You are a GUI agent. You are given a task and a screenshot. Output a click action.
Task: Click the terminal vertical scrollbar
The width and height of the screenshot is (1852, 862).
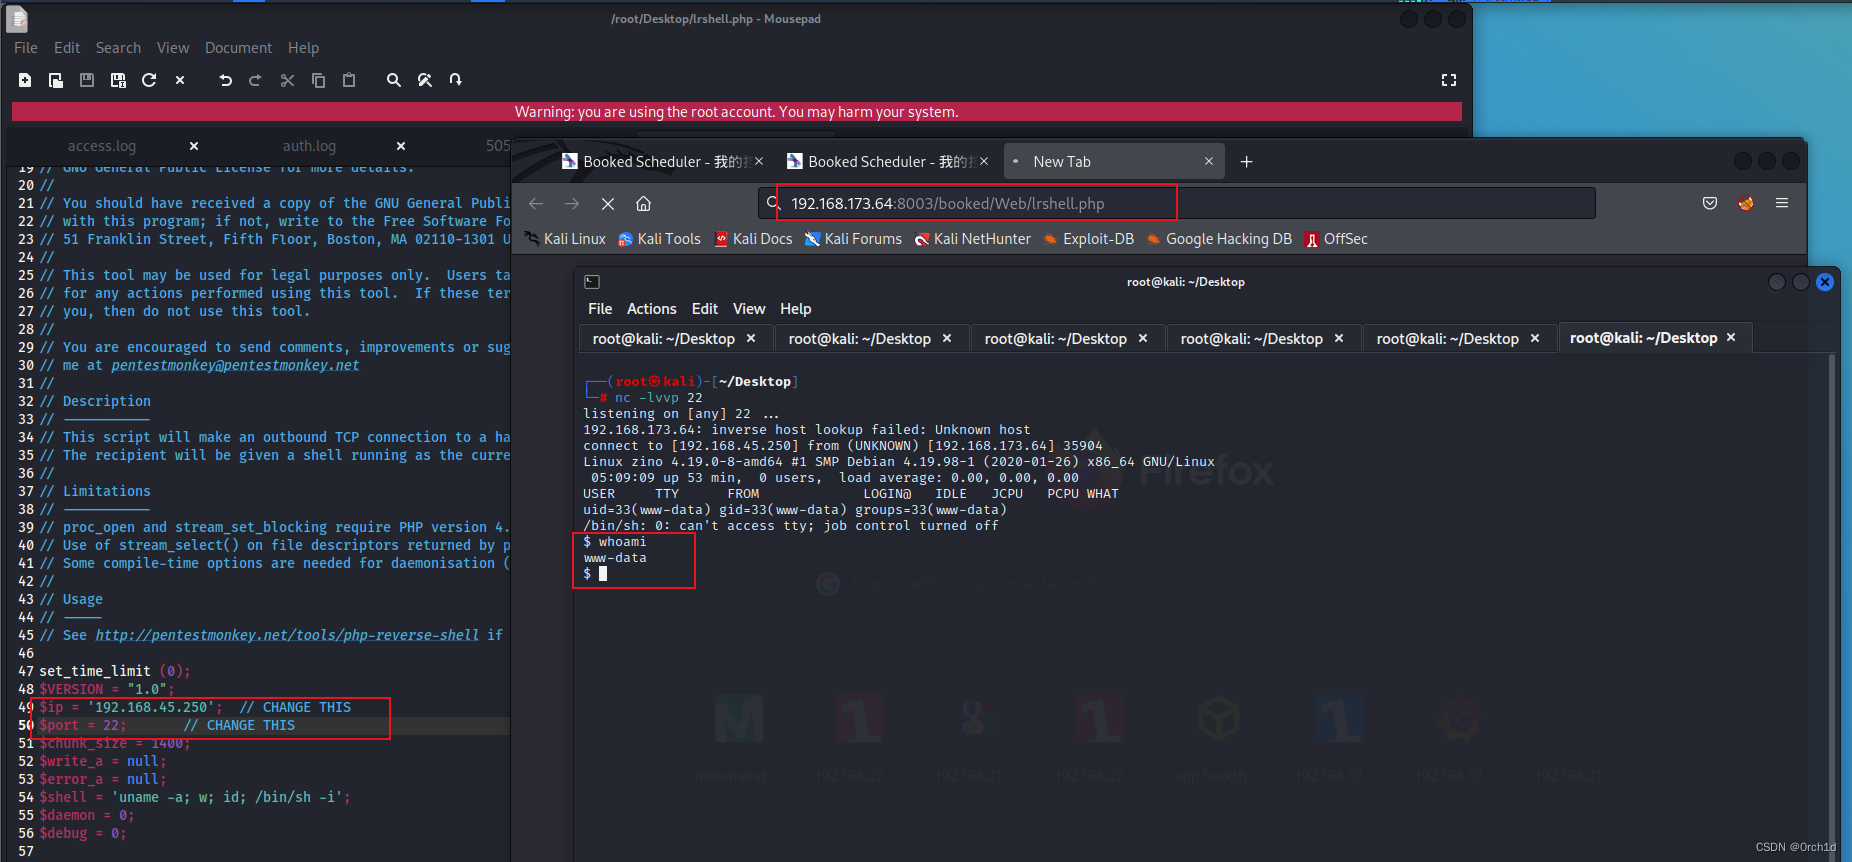(1832, 608)
